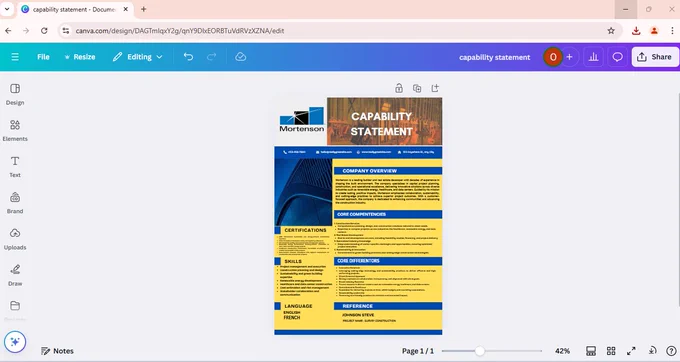Click the user avatar circle
The height and width of the screenshot is (362, 680).
click(553, 57)
